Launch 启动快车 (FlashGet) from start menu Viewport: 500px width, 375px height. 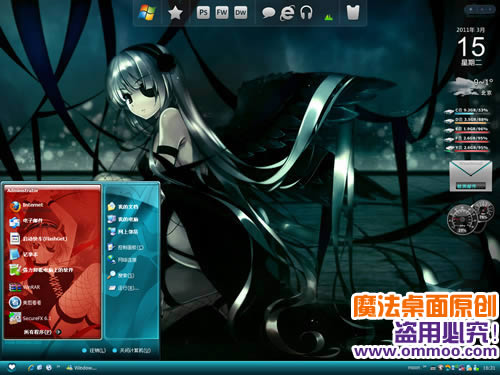tap(38, 239)
